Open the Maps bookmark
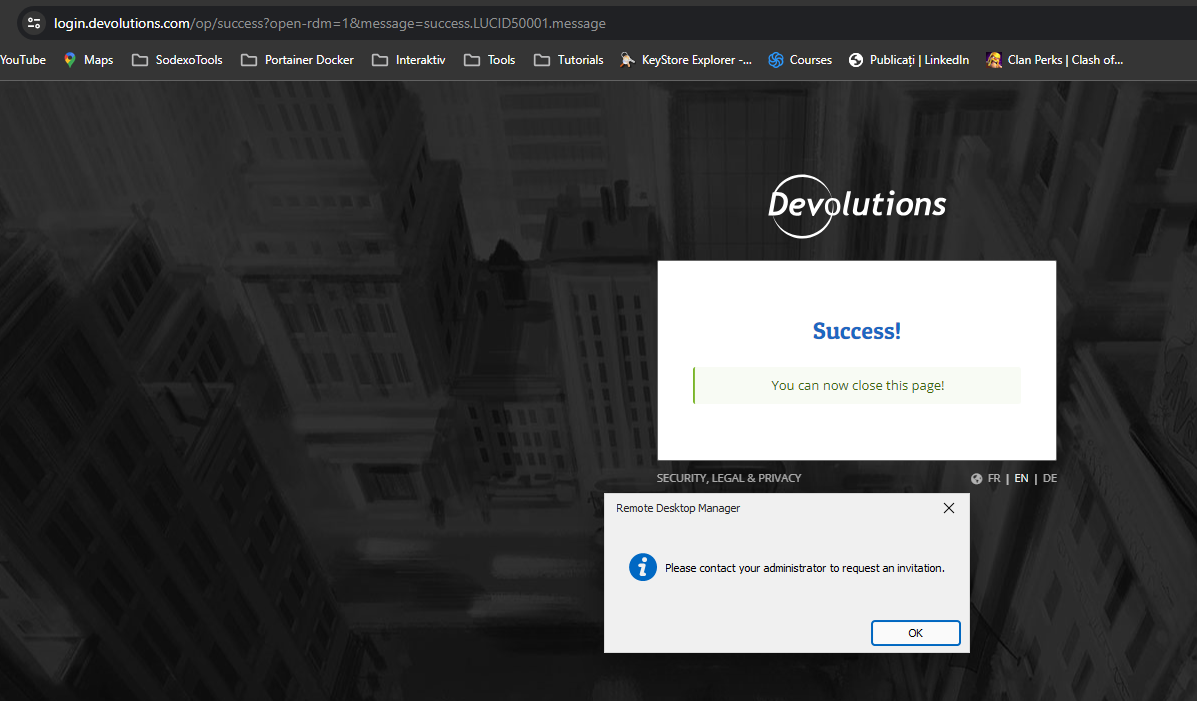The image size is (1197, 701). [x=89, y=60]
